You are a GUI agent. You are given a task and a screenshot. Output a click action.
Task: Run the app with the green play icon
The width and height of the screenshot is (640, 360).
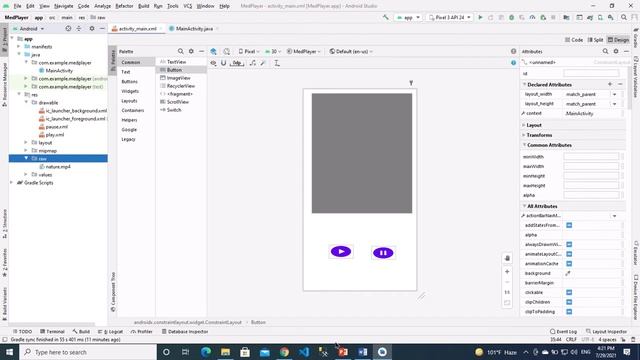pyautogui.click(x=480, y=18)
